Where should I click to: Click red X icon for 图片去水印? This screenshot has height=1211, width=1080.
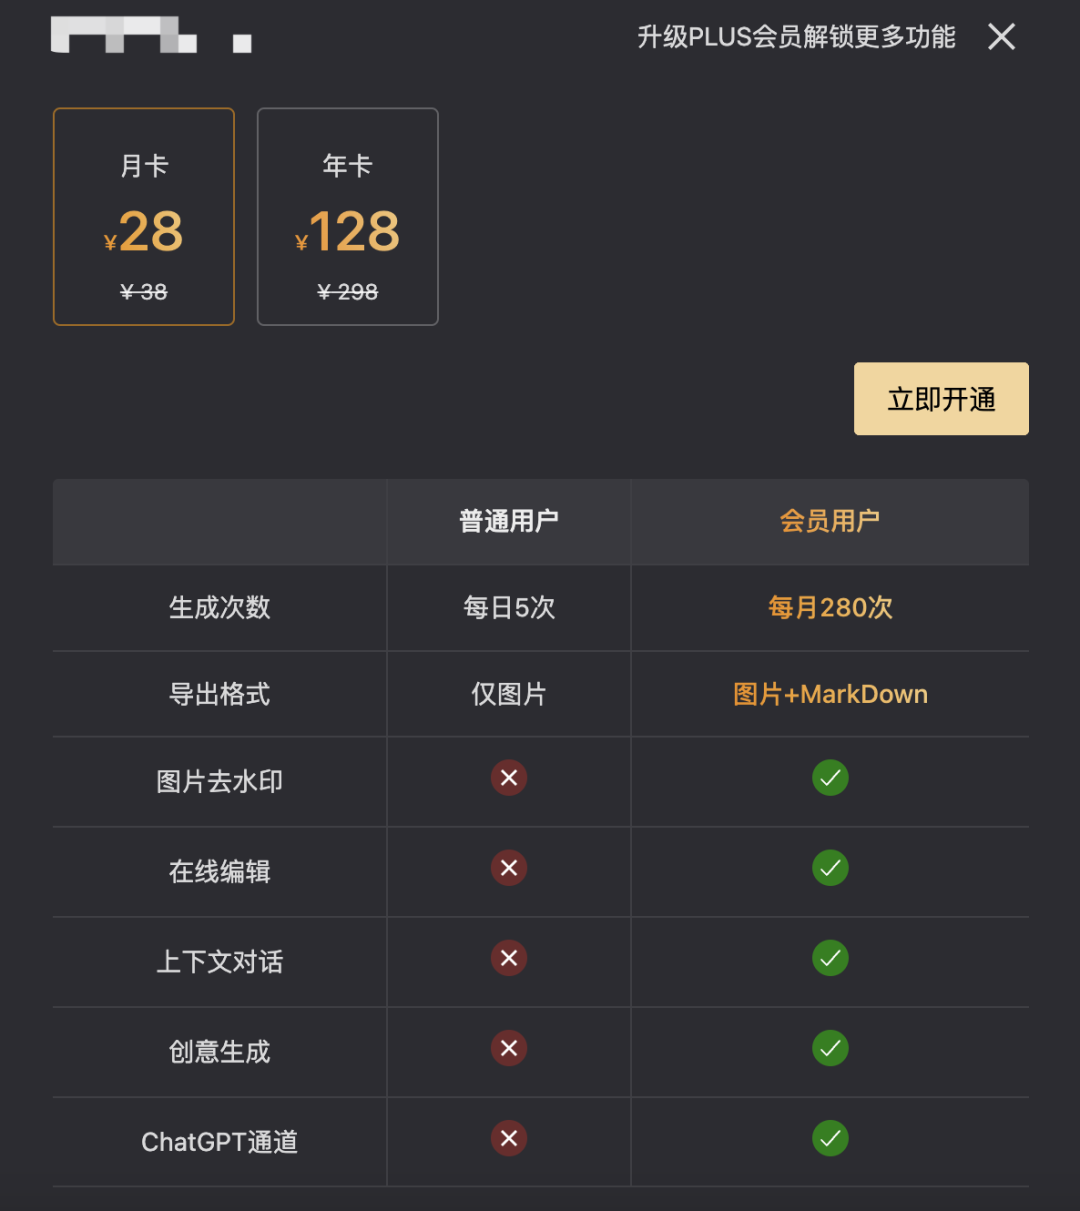(509, 778)
